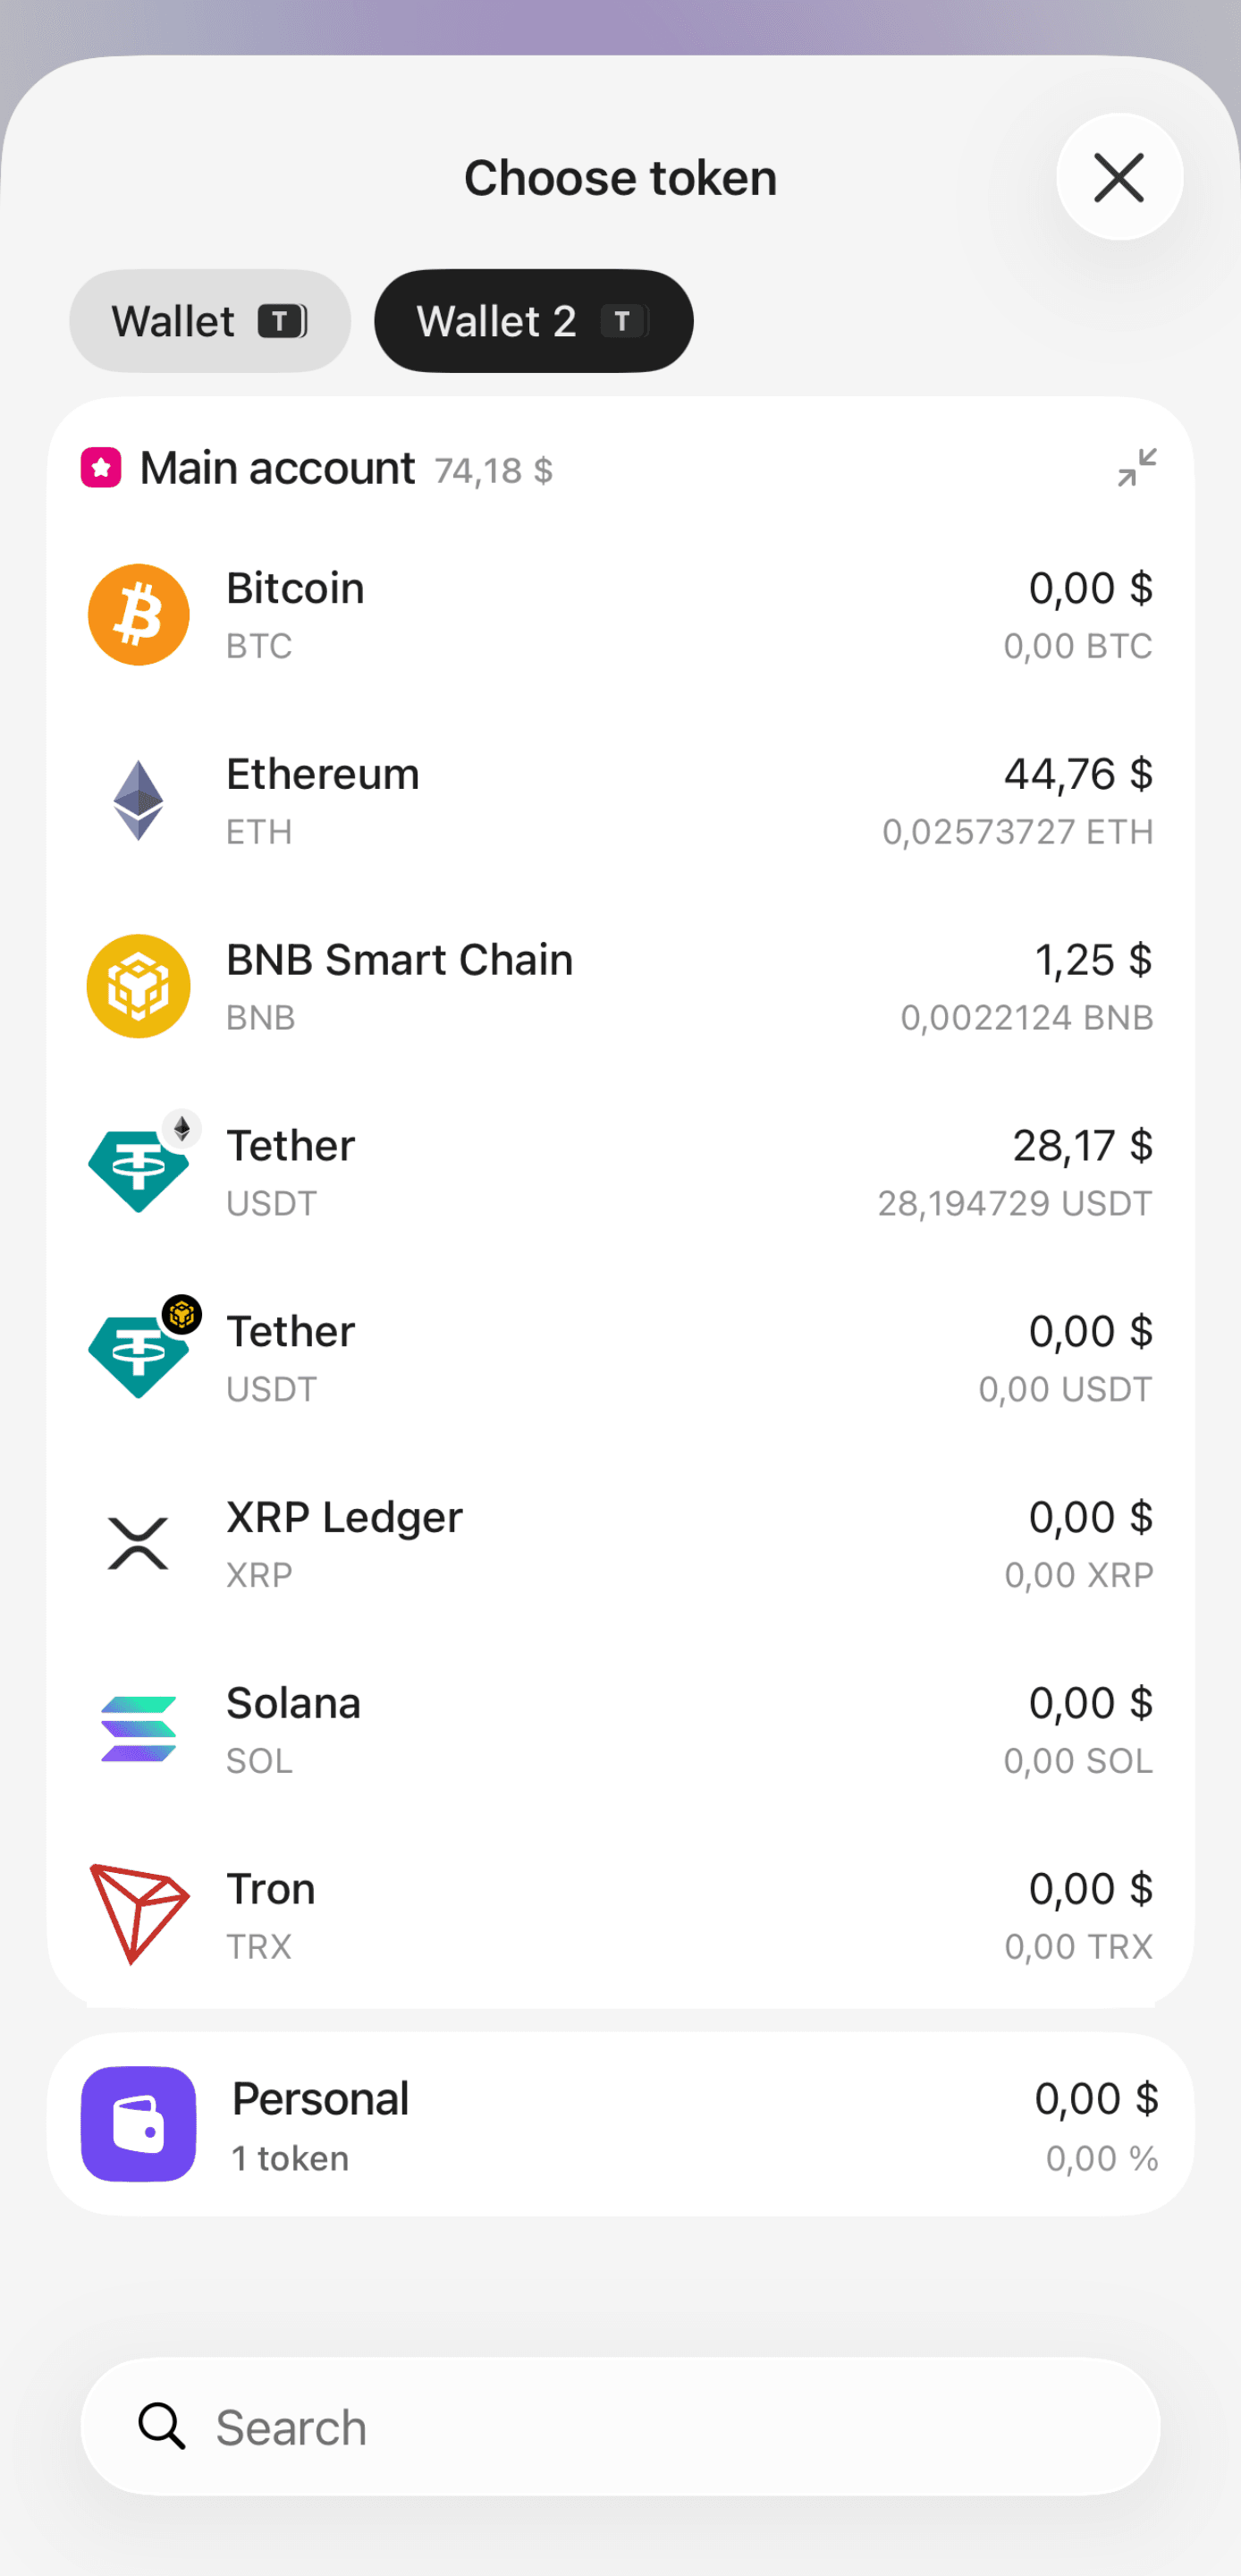Collapse the Main account section

(x=1137, y=468)
